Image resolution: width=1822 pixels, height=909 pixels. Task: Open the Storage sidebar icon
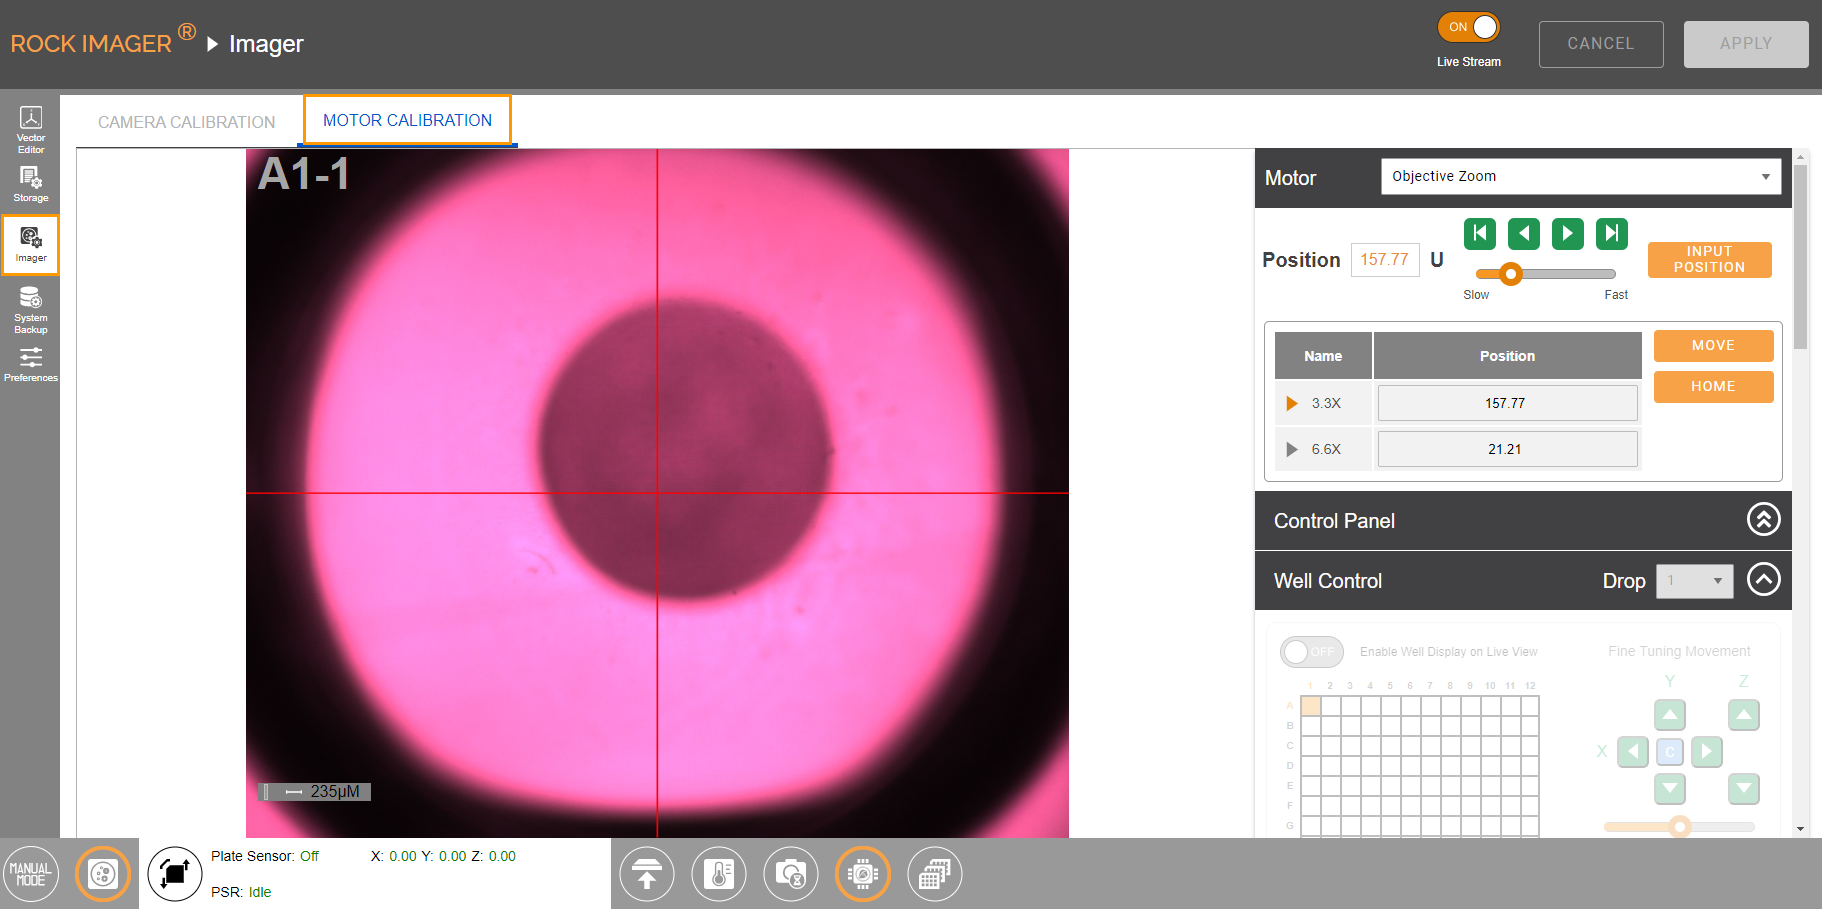31,183
